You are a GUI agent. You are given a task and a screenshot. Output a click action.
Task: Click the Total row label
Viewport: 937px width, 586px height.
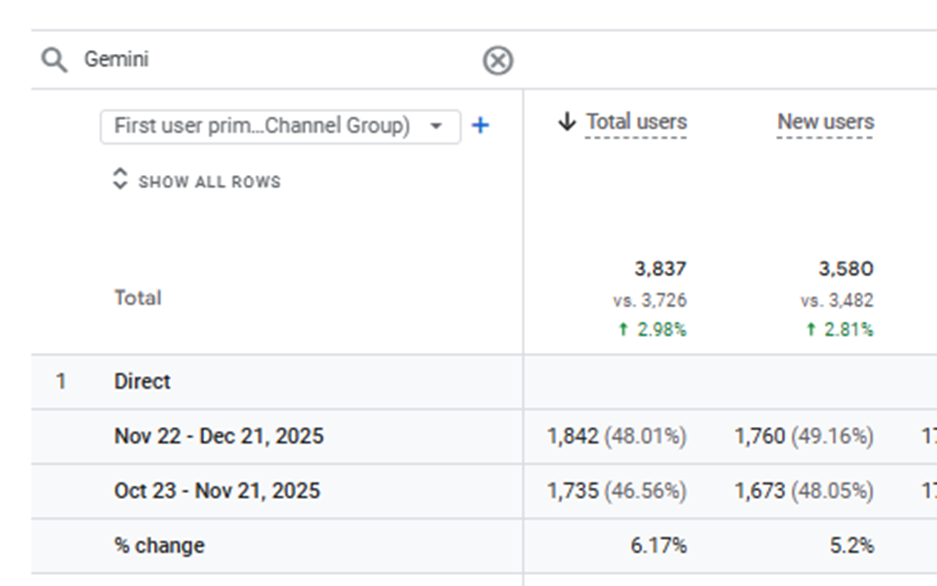137,298
